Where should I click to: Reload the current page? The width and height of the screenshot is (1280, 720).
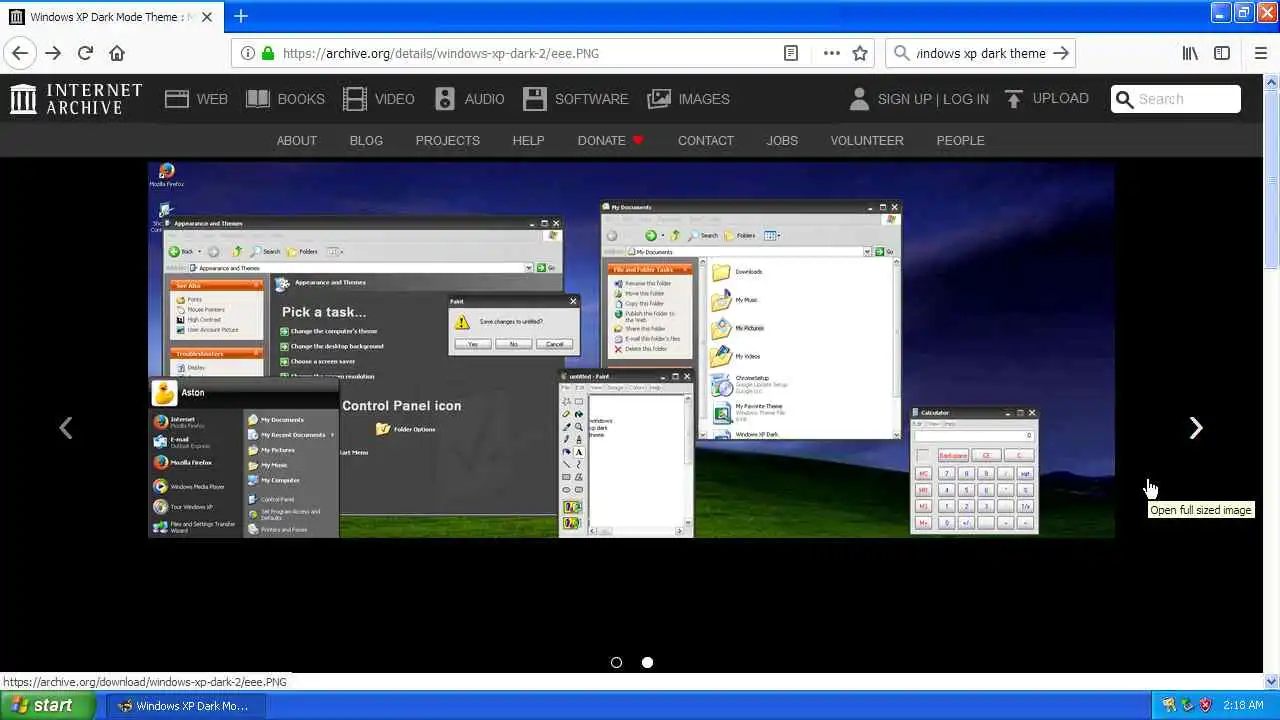(x=85, y=53)
